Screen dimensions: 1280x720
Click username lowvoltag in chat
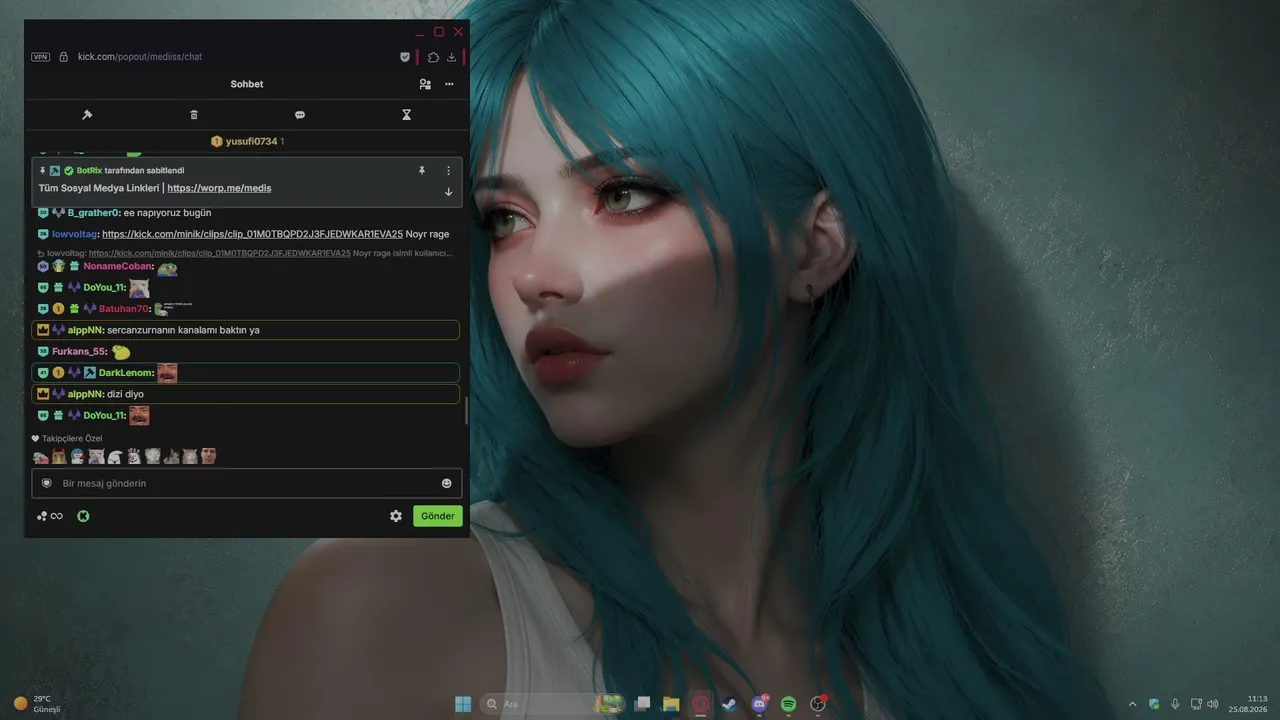[x=75, y=234]
